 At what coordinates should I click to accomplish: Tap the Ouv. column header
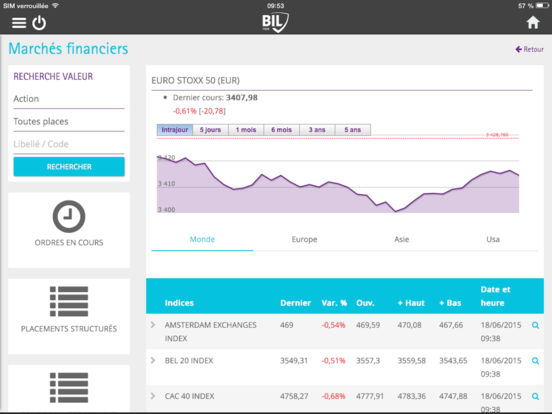click(365, 303)
